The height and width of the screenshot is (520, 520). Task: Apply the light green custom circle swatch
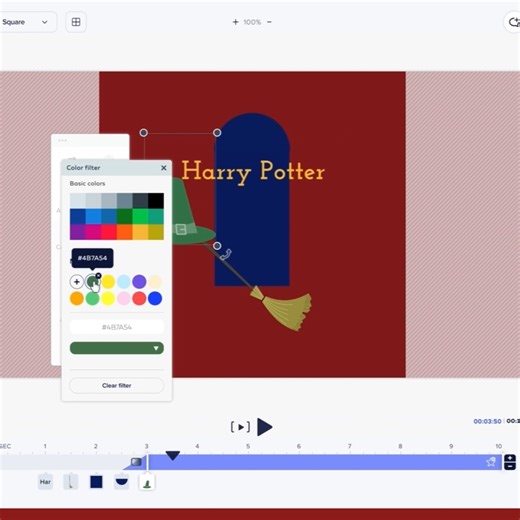[92, 298]
